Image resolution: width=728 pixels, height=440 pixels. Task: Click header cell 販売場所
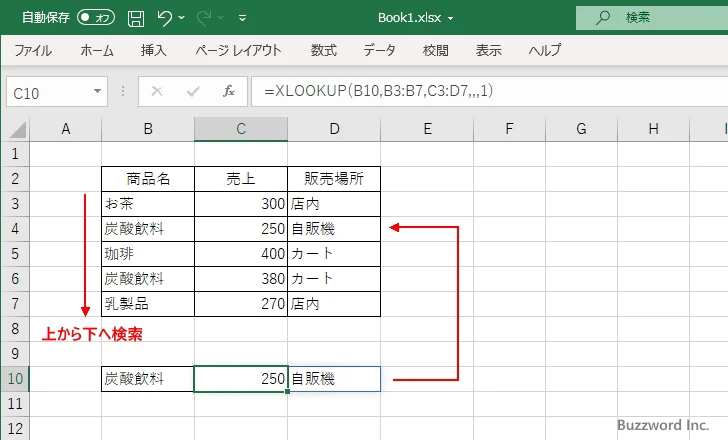coord(334,179)
